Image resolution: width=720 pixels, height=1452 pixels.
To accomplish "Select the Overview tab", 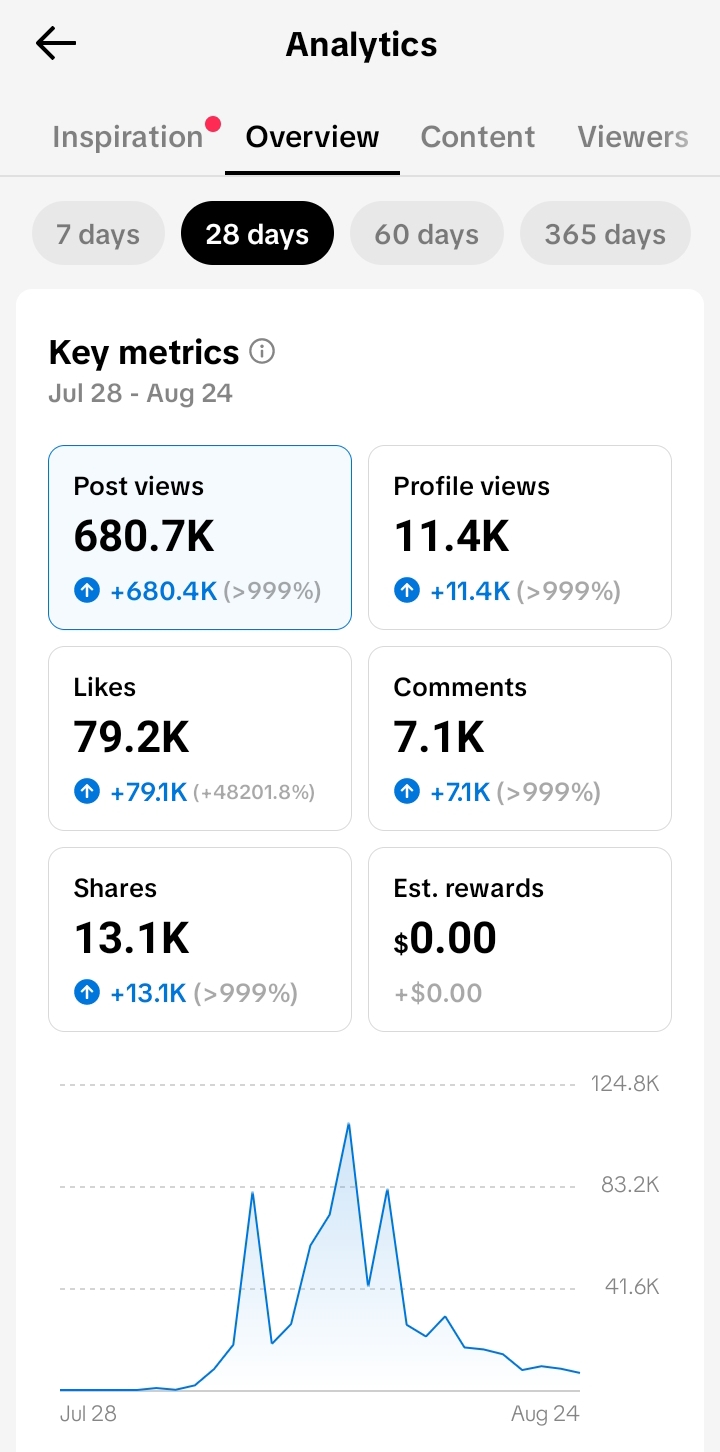I will coord(312,137).
